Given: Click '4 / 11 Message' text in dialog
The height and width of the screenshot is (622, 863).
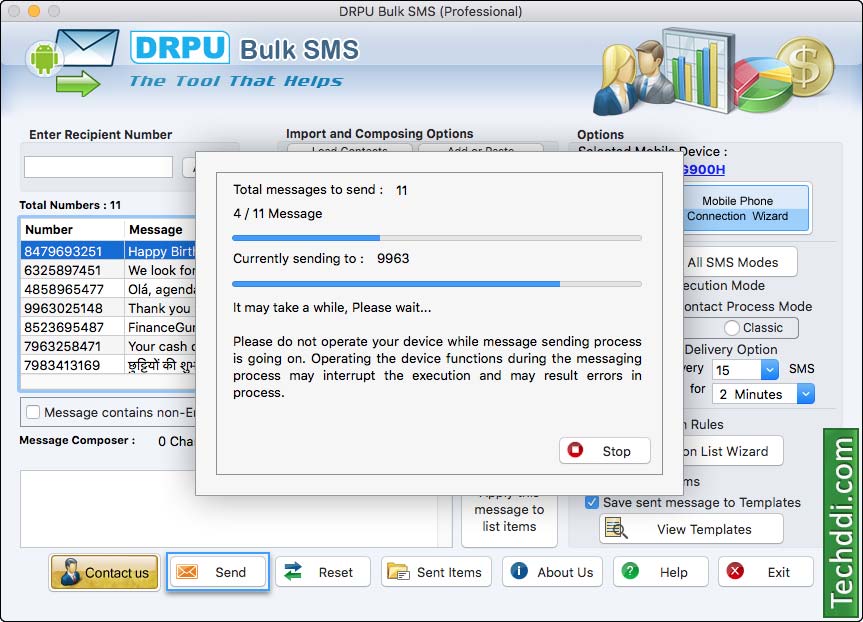Looking at the screenshot, I should click(x=277, y=214).
